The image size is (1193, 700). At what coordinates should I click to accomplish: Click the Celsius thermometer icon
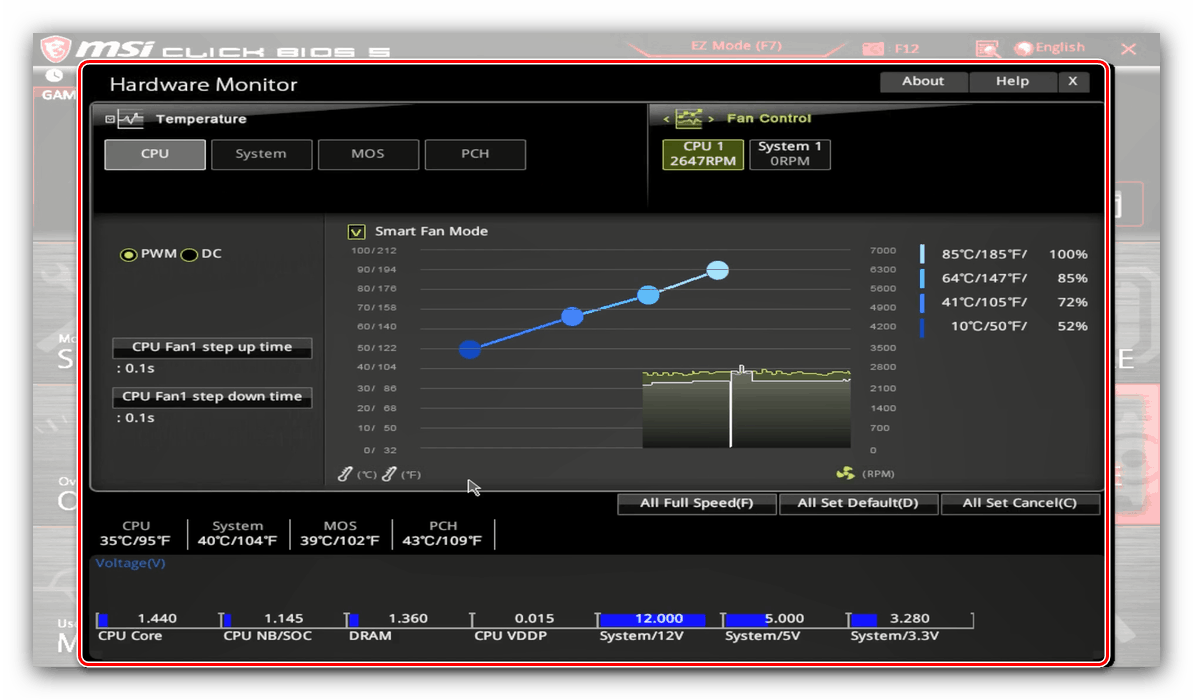click(345, 474)
